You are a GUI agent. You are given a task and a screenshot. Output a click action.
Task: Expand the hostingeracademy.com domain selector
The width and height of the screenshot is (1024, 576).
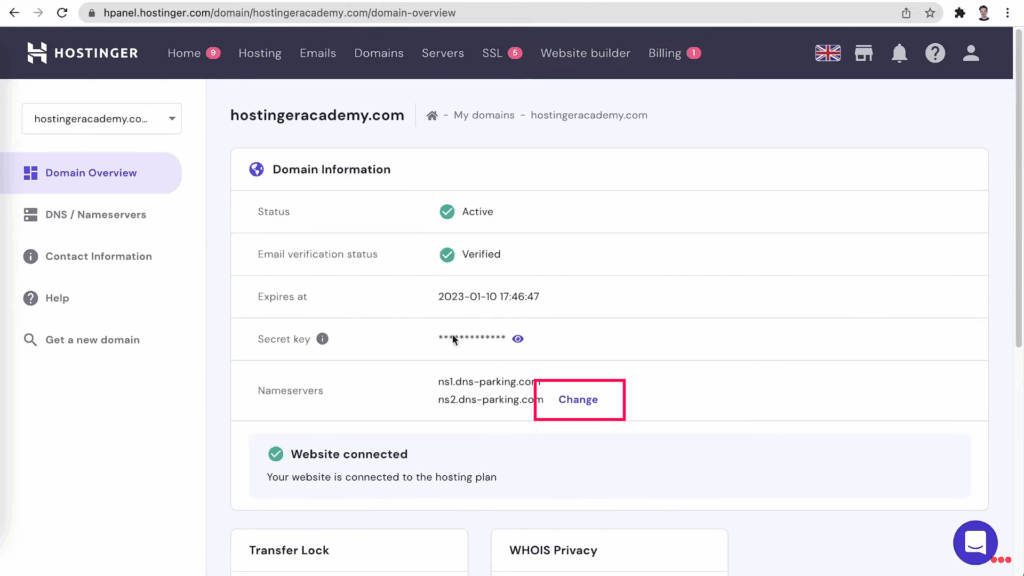[x=101, y=118]
